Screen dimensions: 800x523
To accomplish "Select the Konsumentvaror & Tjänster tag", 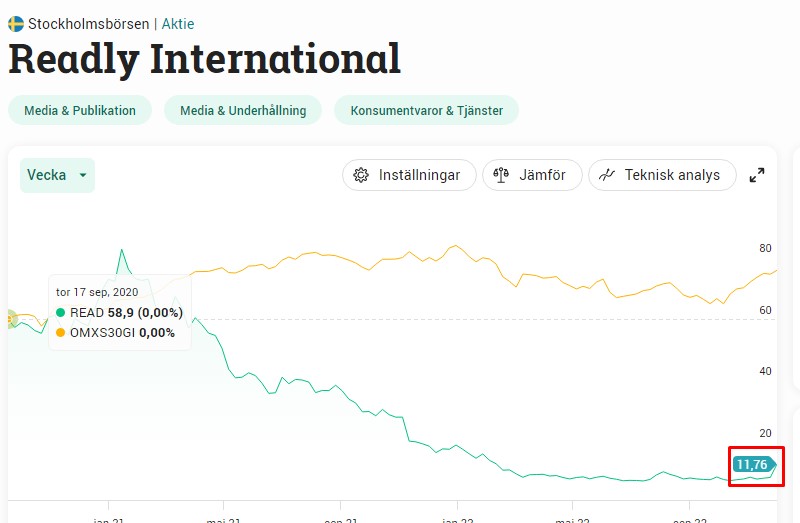I will [x=426, y=110].
